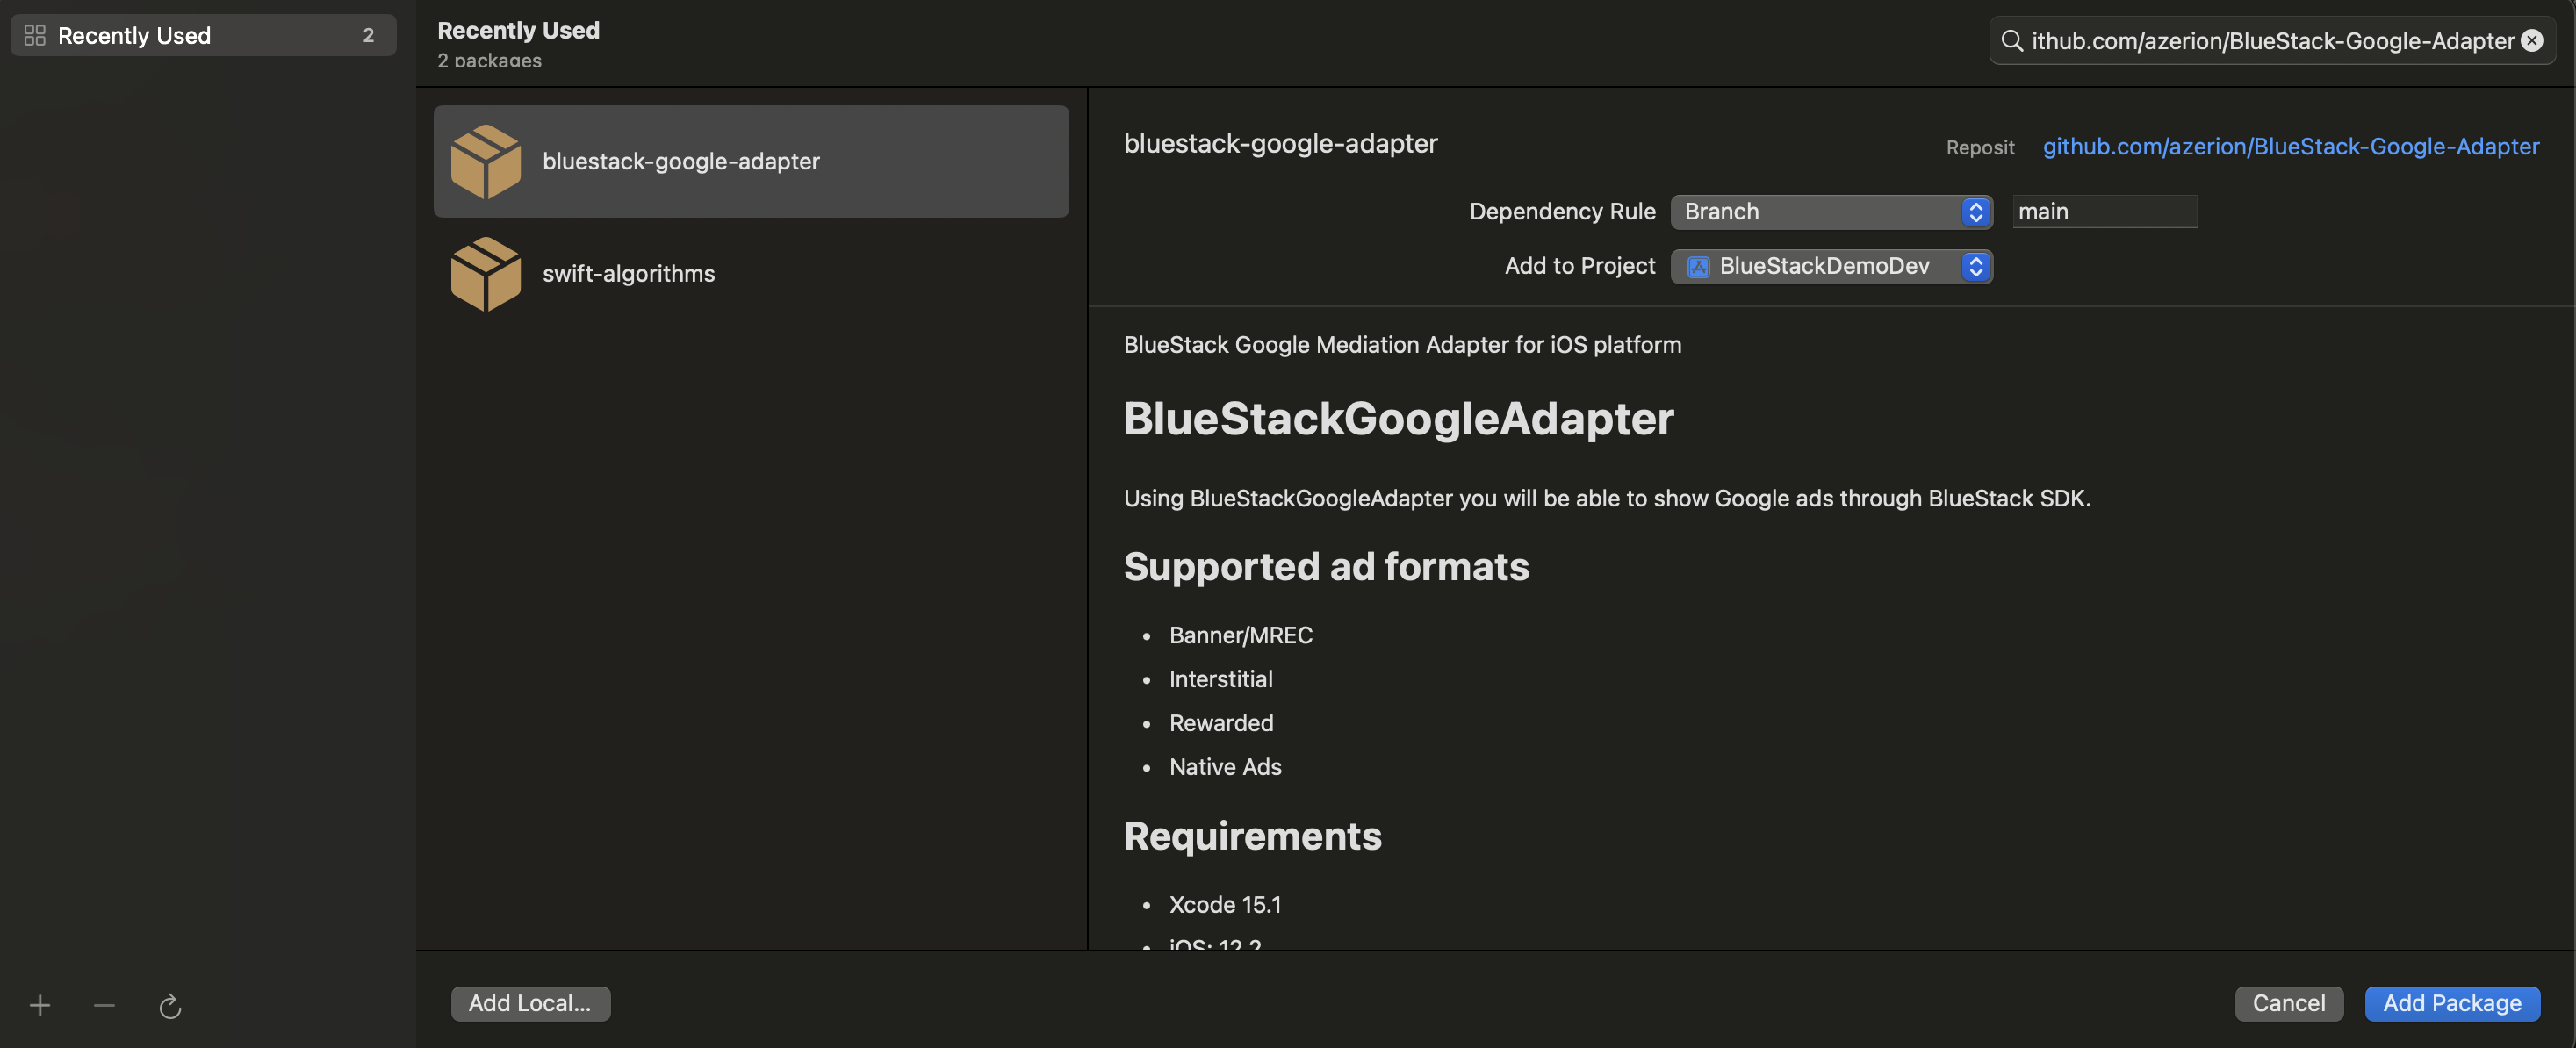
Task: Click the swift-algorithms package box icon
Action: point(486,273)
